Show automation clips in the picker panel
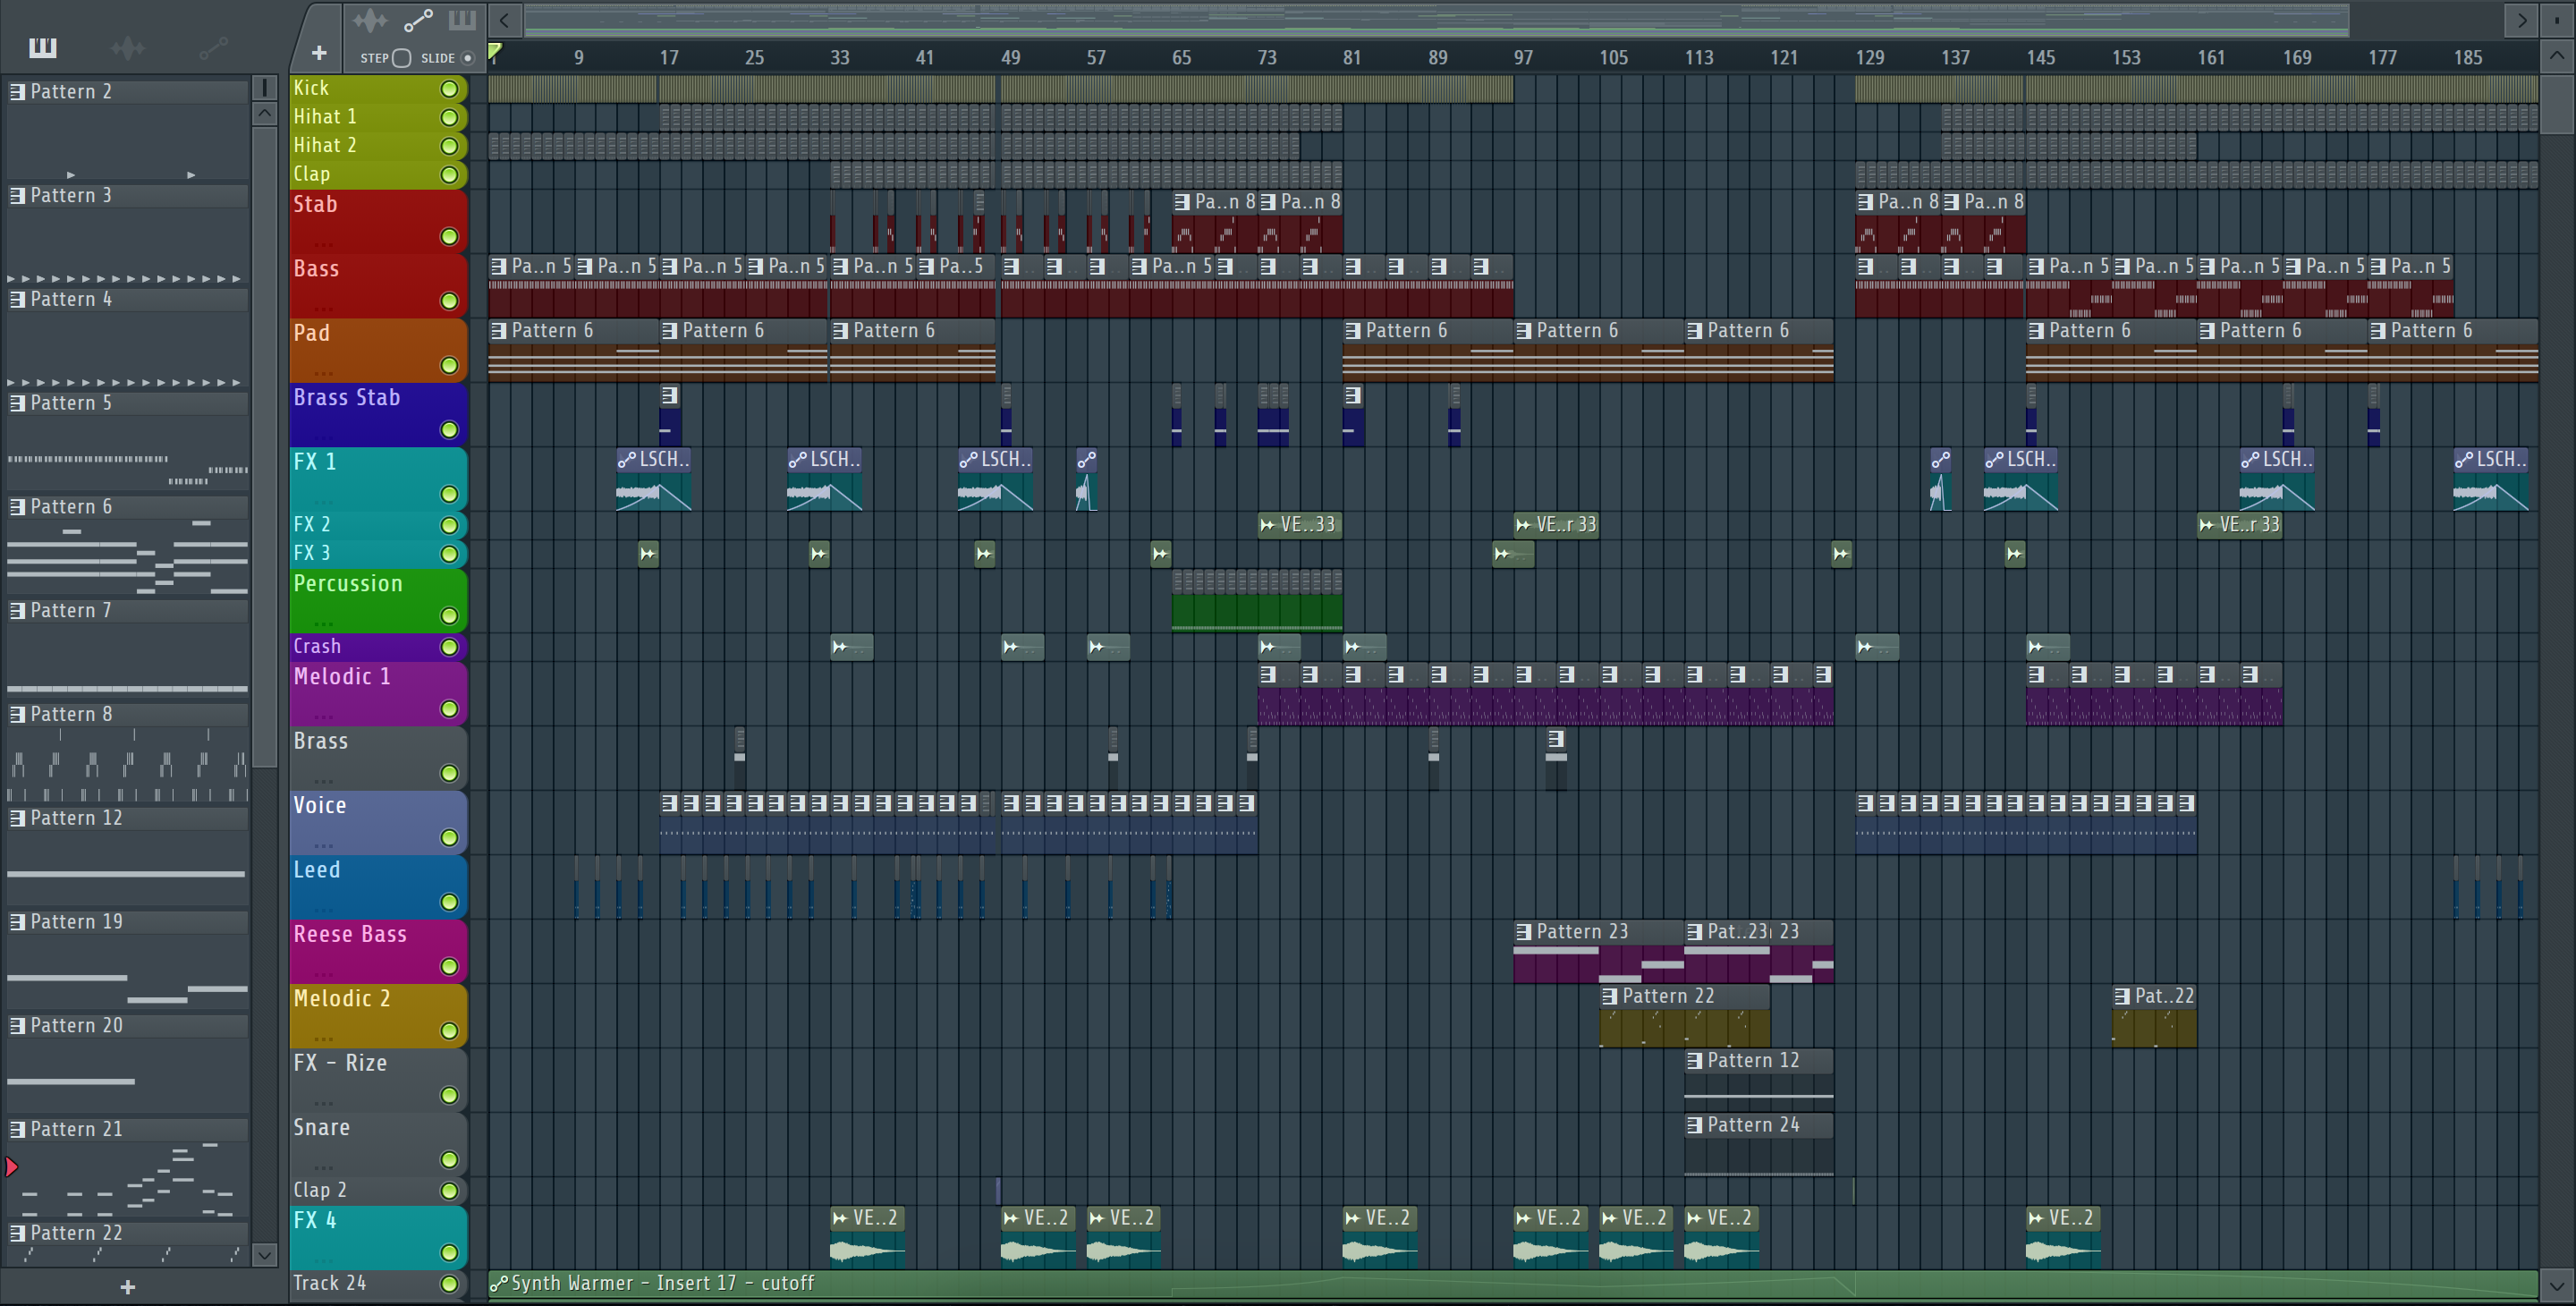Screen dimensions: 2576x1306 click(213, 47)
